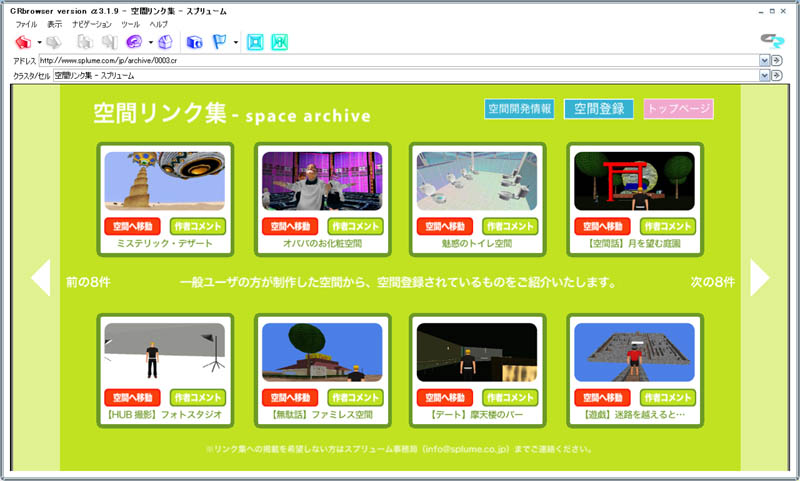800x481 pixels.
Task: Click the 空間登録 button
Action: click(x=599, y=109)
